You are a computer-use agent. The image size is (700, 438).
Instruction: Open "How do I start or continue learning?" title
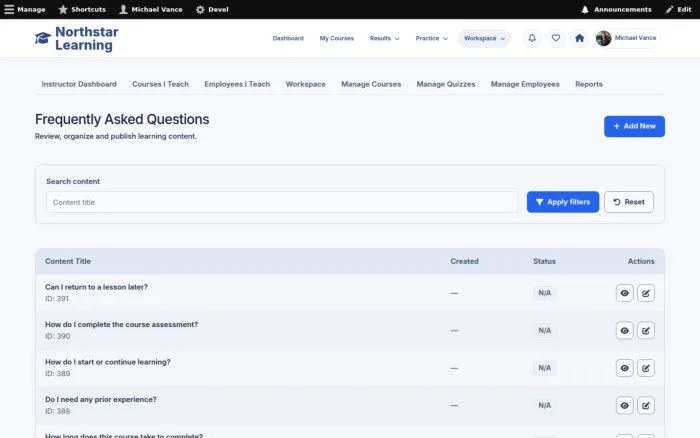click(108, 362)
